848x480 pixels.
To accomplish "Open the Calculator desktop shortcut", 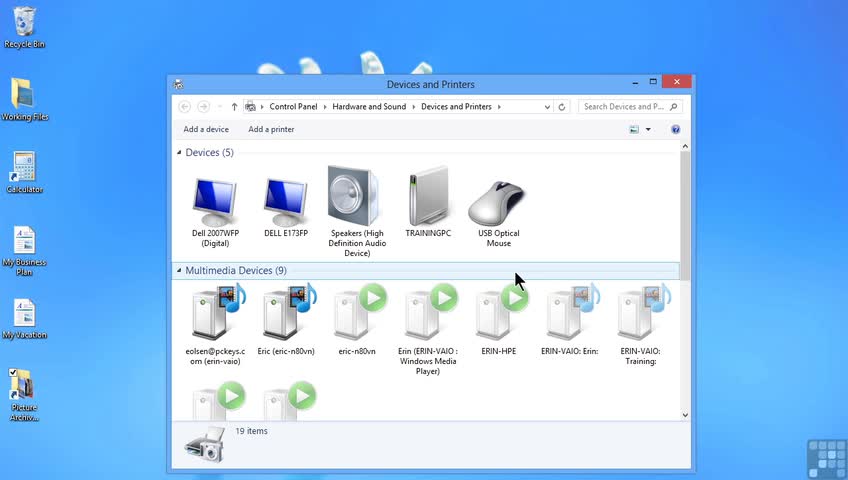I will [x=24, y=172].
